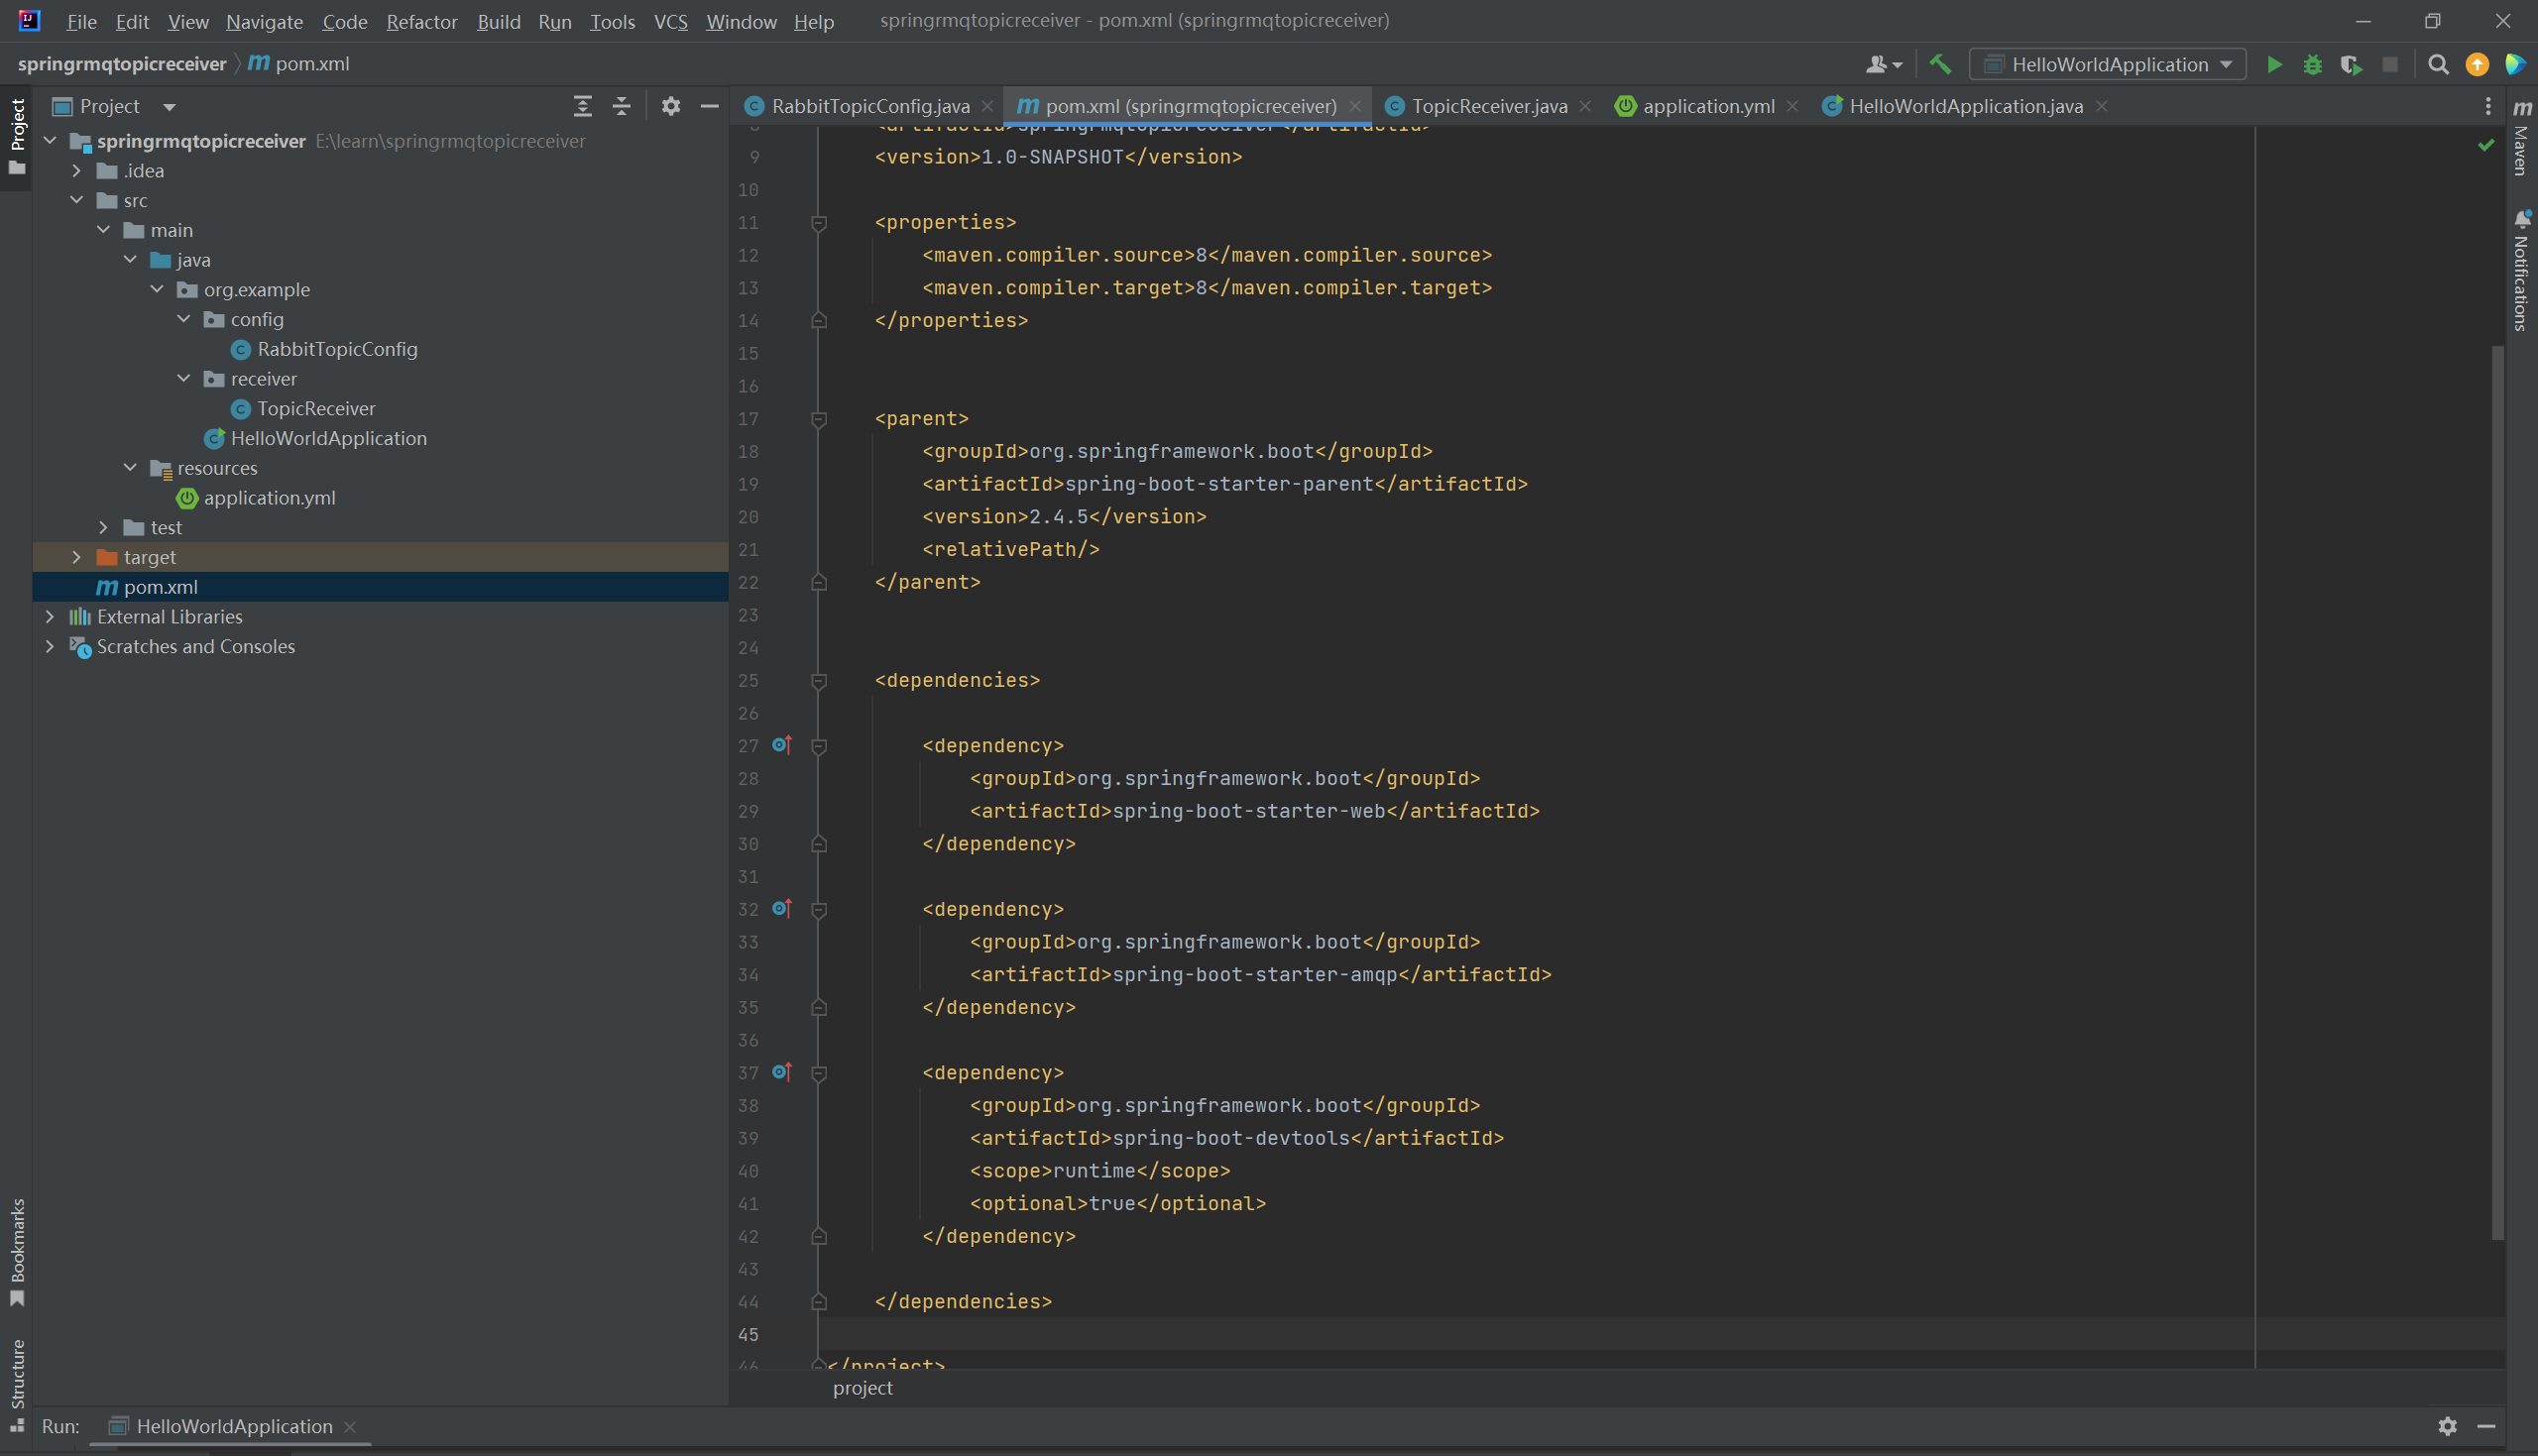This screenshot has width=2538, height=1456.
Task: Click the Build project hammer icon
Action: [x=1940, y=65]
